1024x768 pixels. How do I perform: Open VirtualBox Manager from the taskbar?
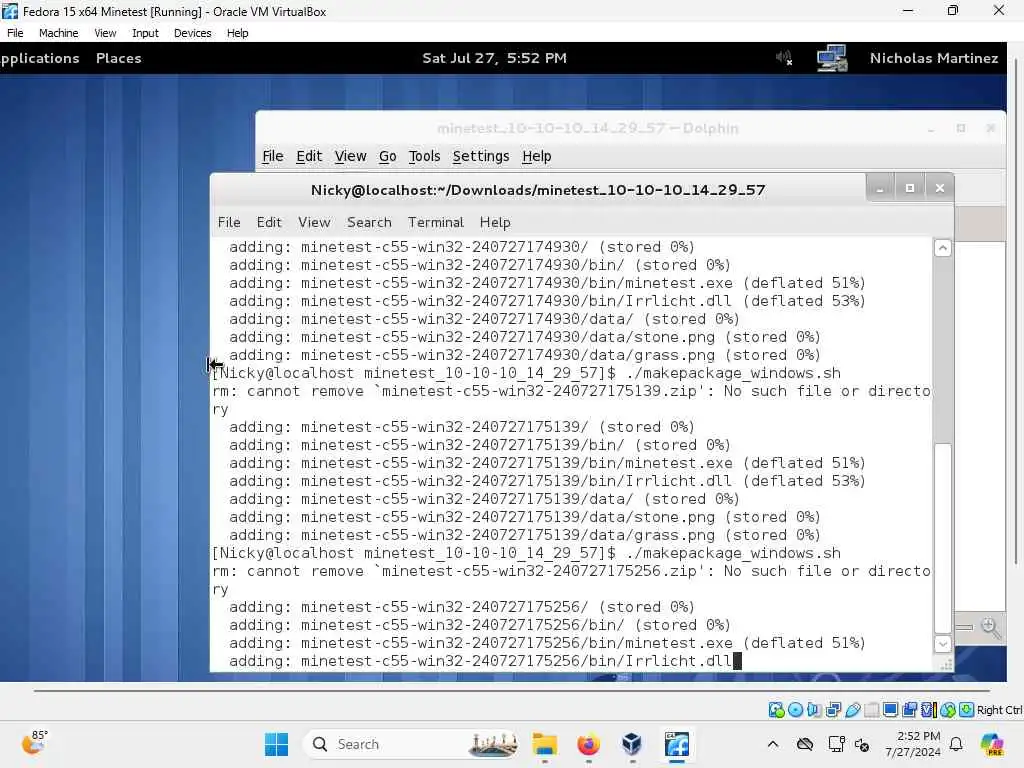pyautogui.click(x=632, y=744)
